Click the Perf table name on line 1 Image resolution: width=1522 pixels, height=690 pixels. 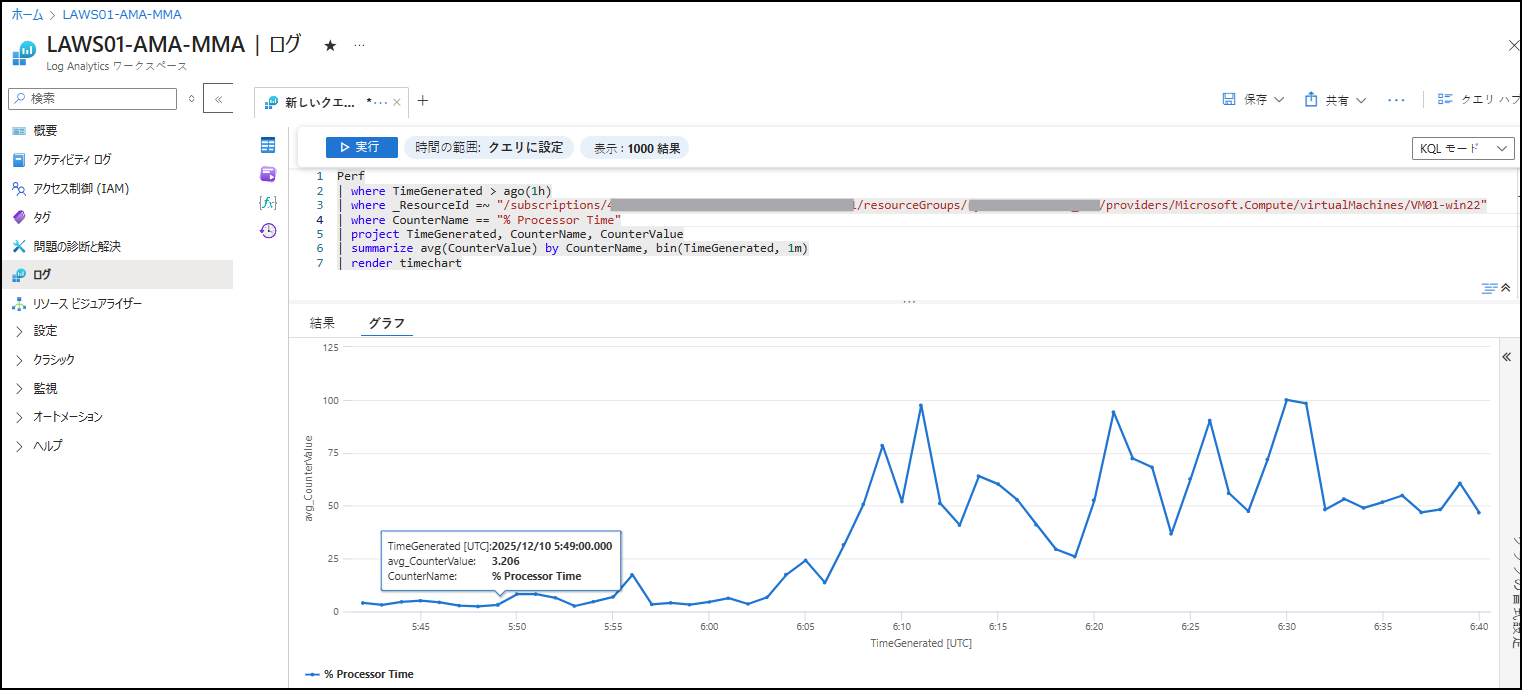click(351, 176)
